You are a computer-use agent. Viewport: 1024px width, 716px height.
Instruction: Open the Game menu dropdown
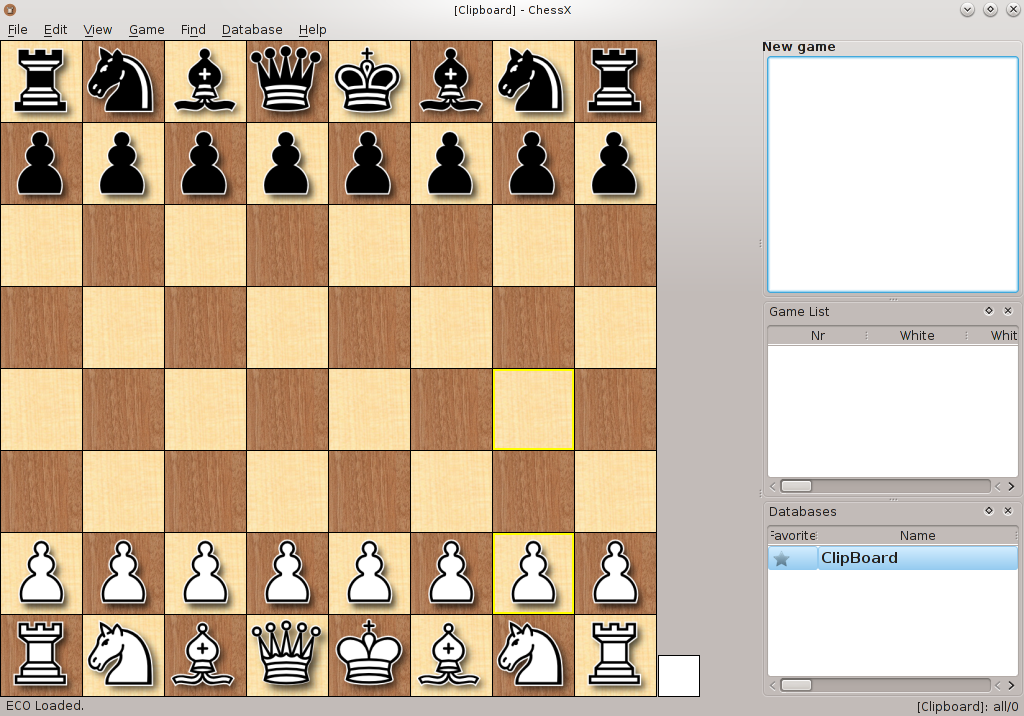click(146, 29)
